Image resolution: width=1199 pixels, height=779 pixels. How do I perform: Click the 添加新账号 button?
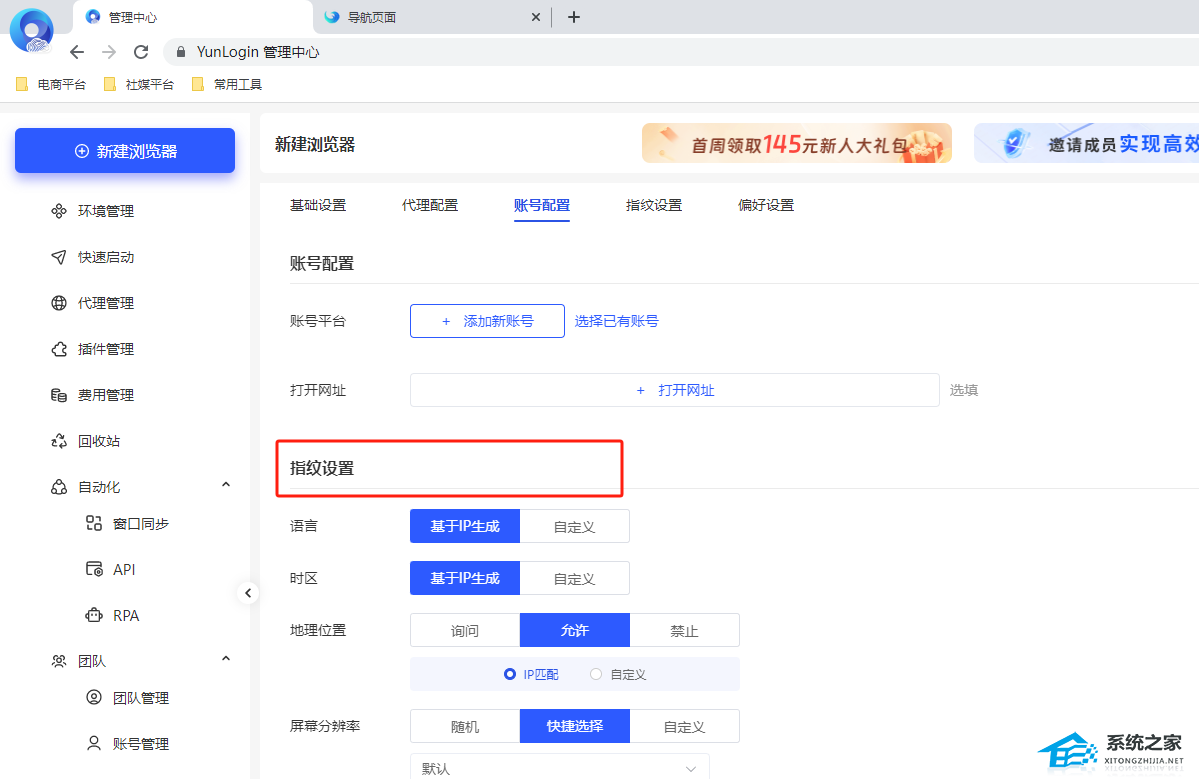coord(487,321)
